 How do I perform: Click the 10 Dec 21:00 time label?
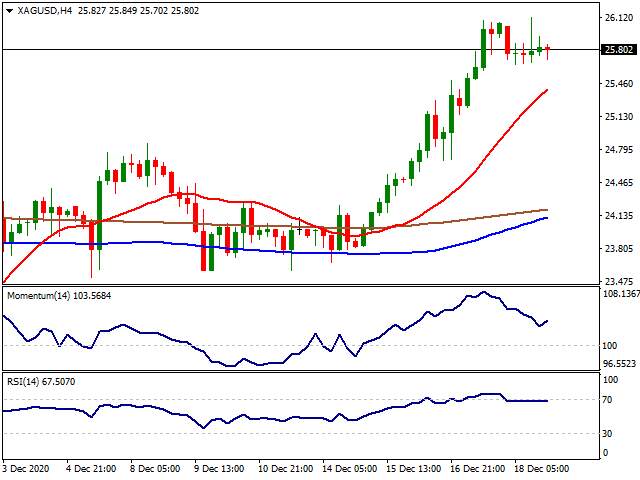(286, 469)
